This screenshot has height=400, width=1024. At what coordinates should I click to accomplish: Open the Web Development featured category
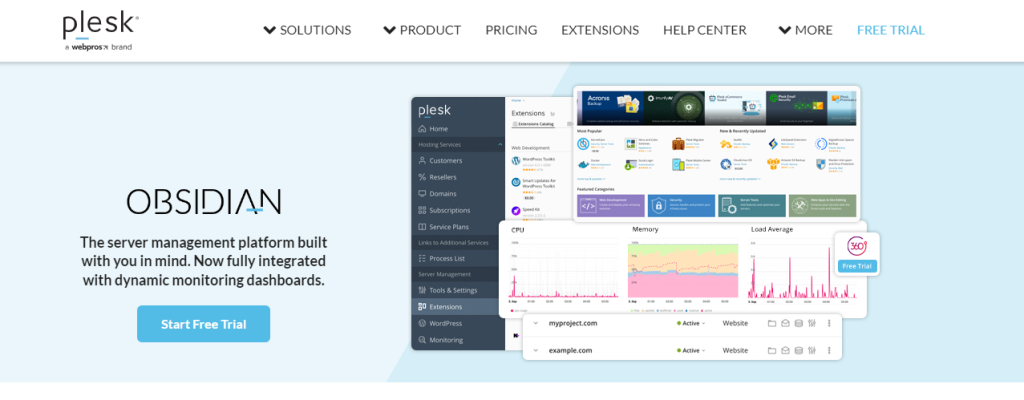611,206
